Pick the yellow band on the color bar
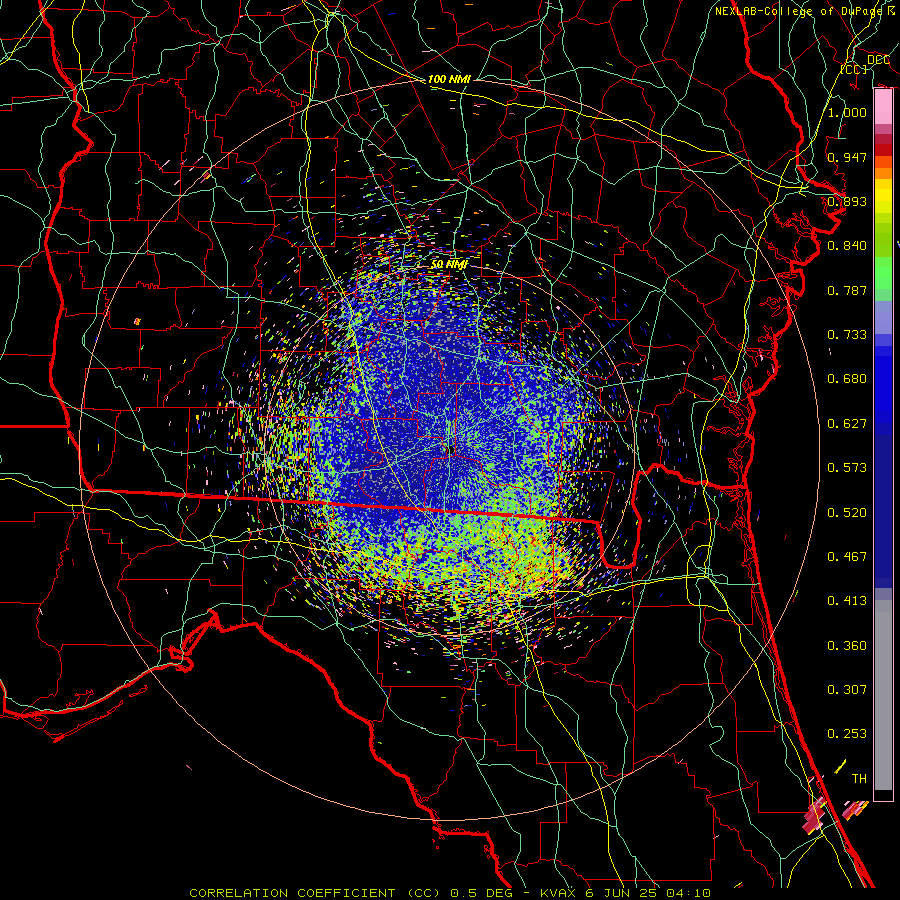The width and height of the screenshot is (900, 900). 883,196
